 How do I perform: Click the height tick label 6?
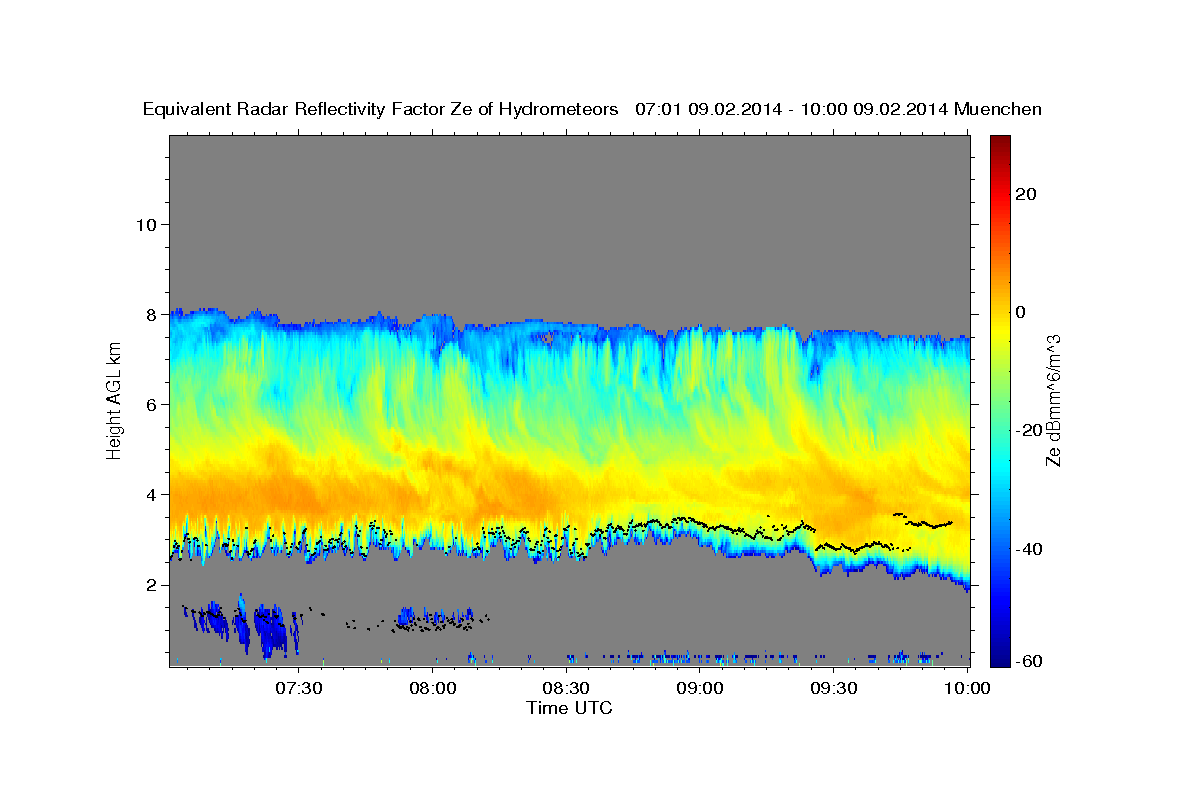151,404
